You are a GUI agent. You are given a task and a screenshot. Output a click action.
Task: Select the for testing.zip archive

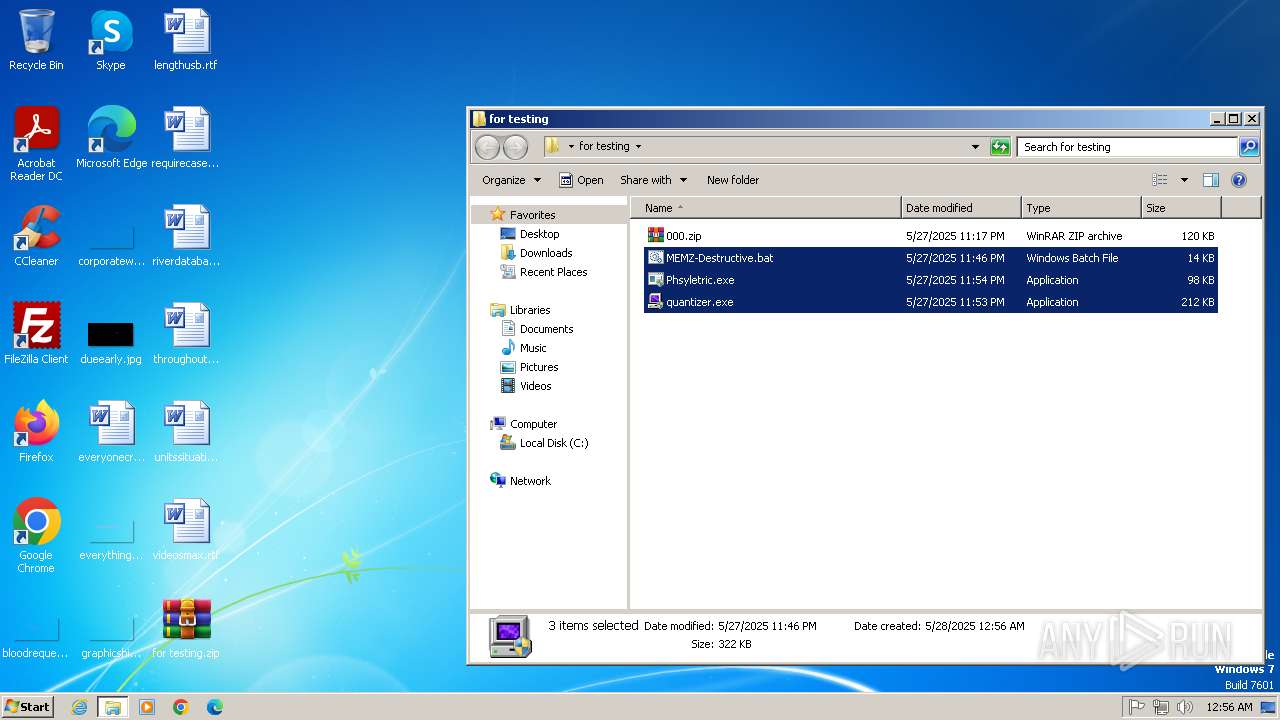(186, 628)
